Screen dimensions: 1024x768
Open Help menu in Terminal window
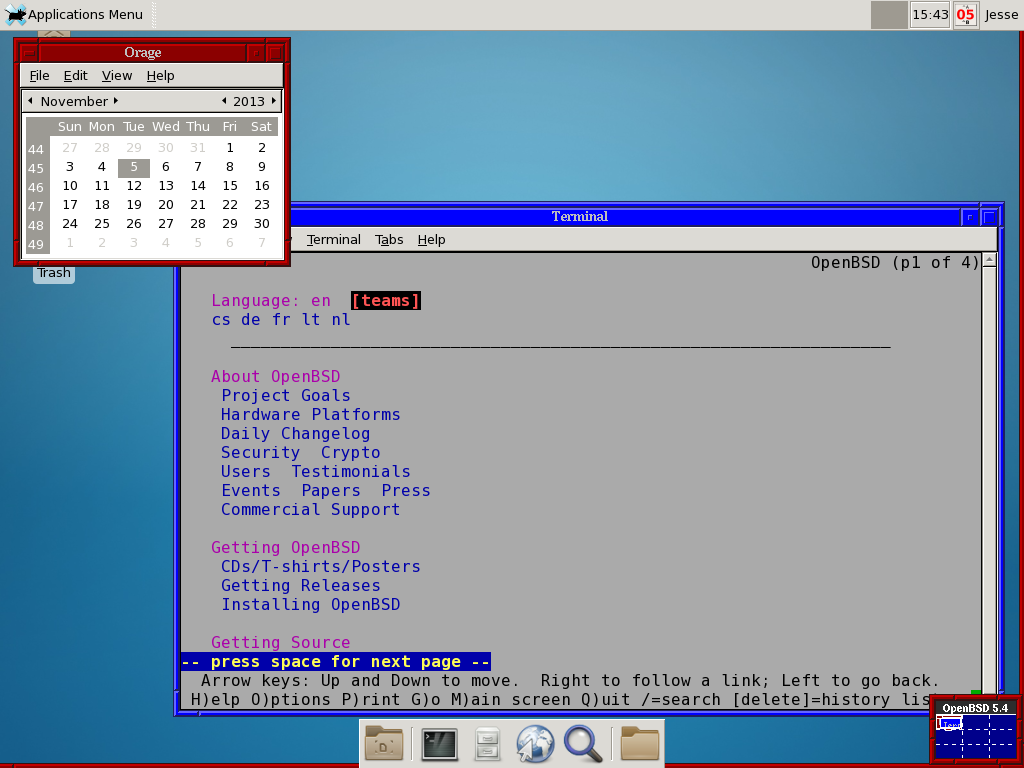[x=432, y=240]
